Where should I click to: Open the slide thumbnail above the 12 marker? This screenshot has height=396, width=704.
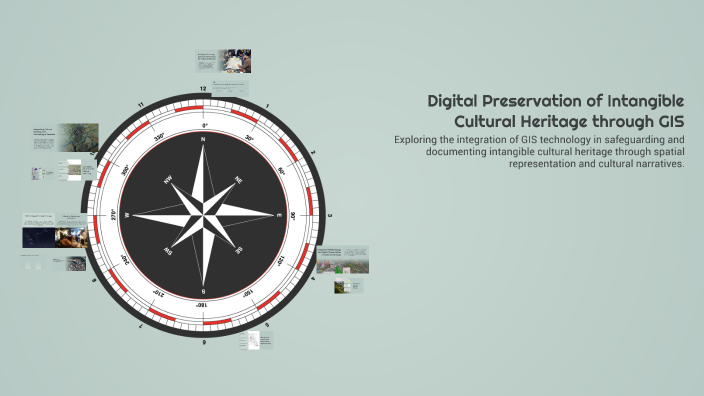pos(223,61)
